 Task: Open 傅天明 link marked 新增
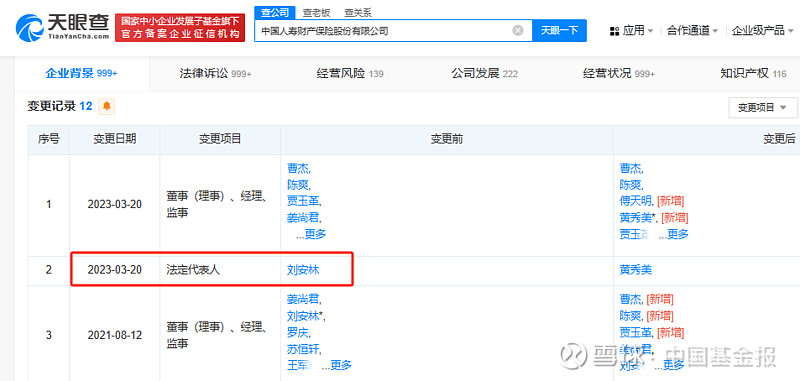point(636,201)
